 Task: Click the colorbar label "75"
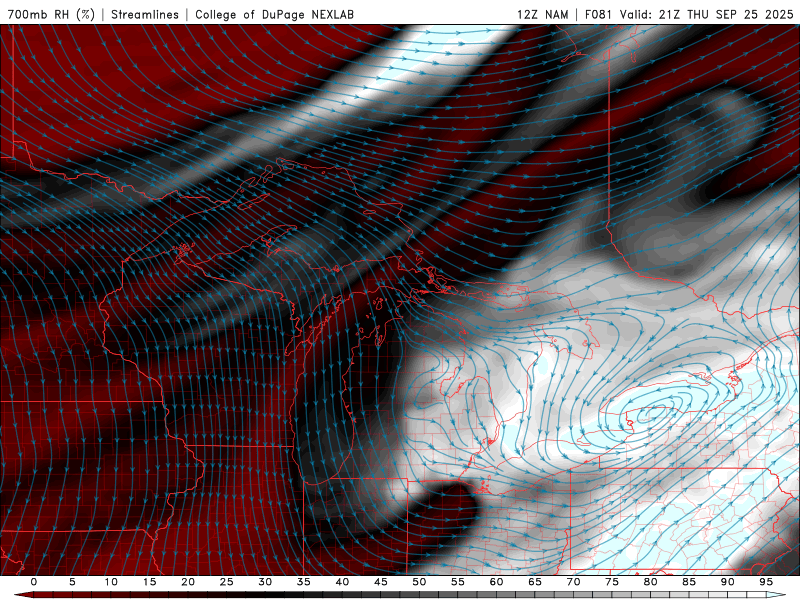click(612, 582)
